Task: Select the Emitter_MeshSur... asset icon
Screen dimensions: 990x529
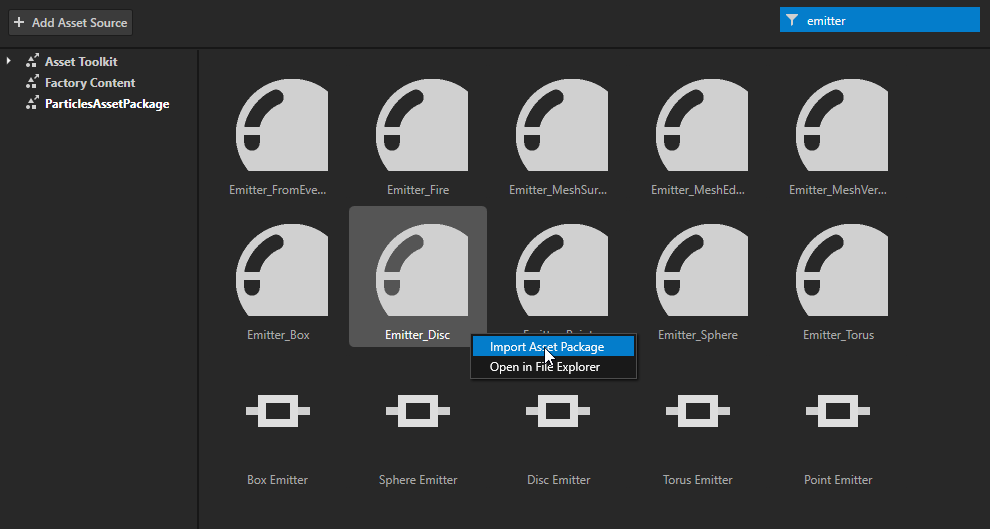Action: click(x=562, y=125)
